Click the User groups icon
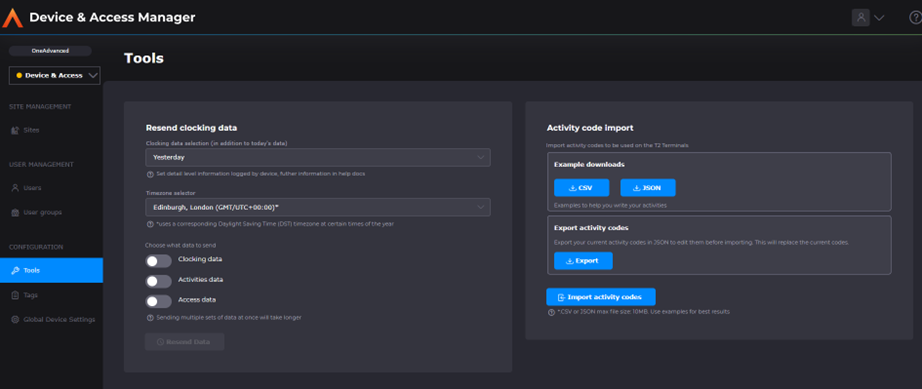 [x=15, y=212]
